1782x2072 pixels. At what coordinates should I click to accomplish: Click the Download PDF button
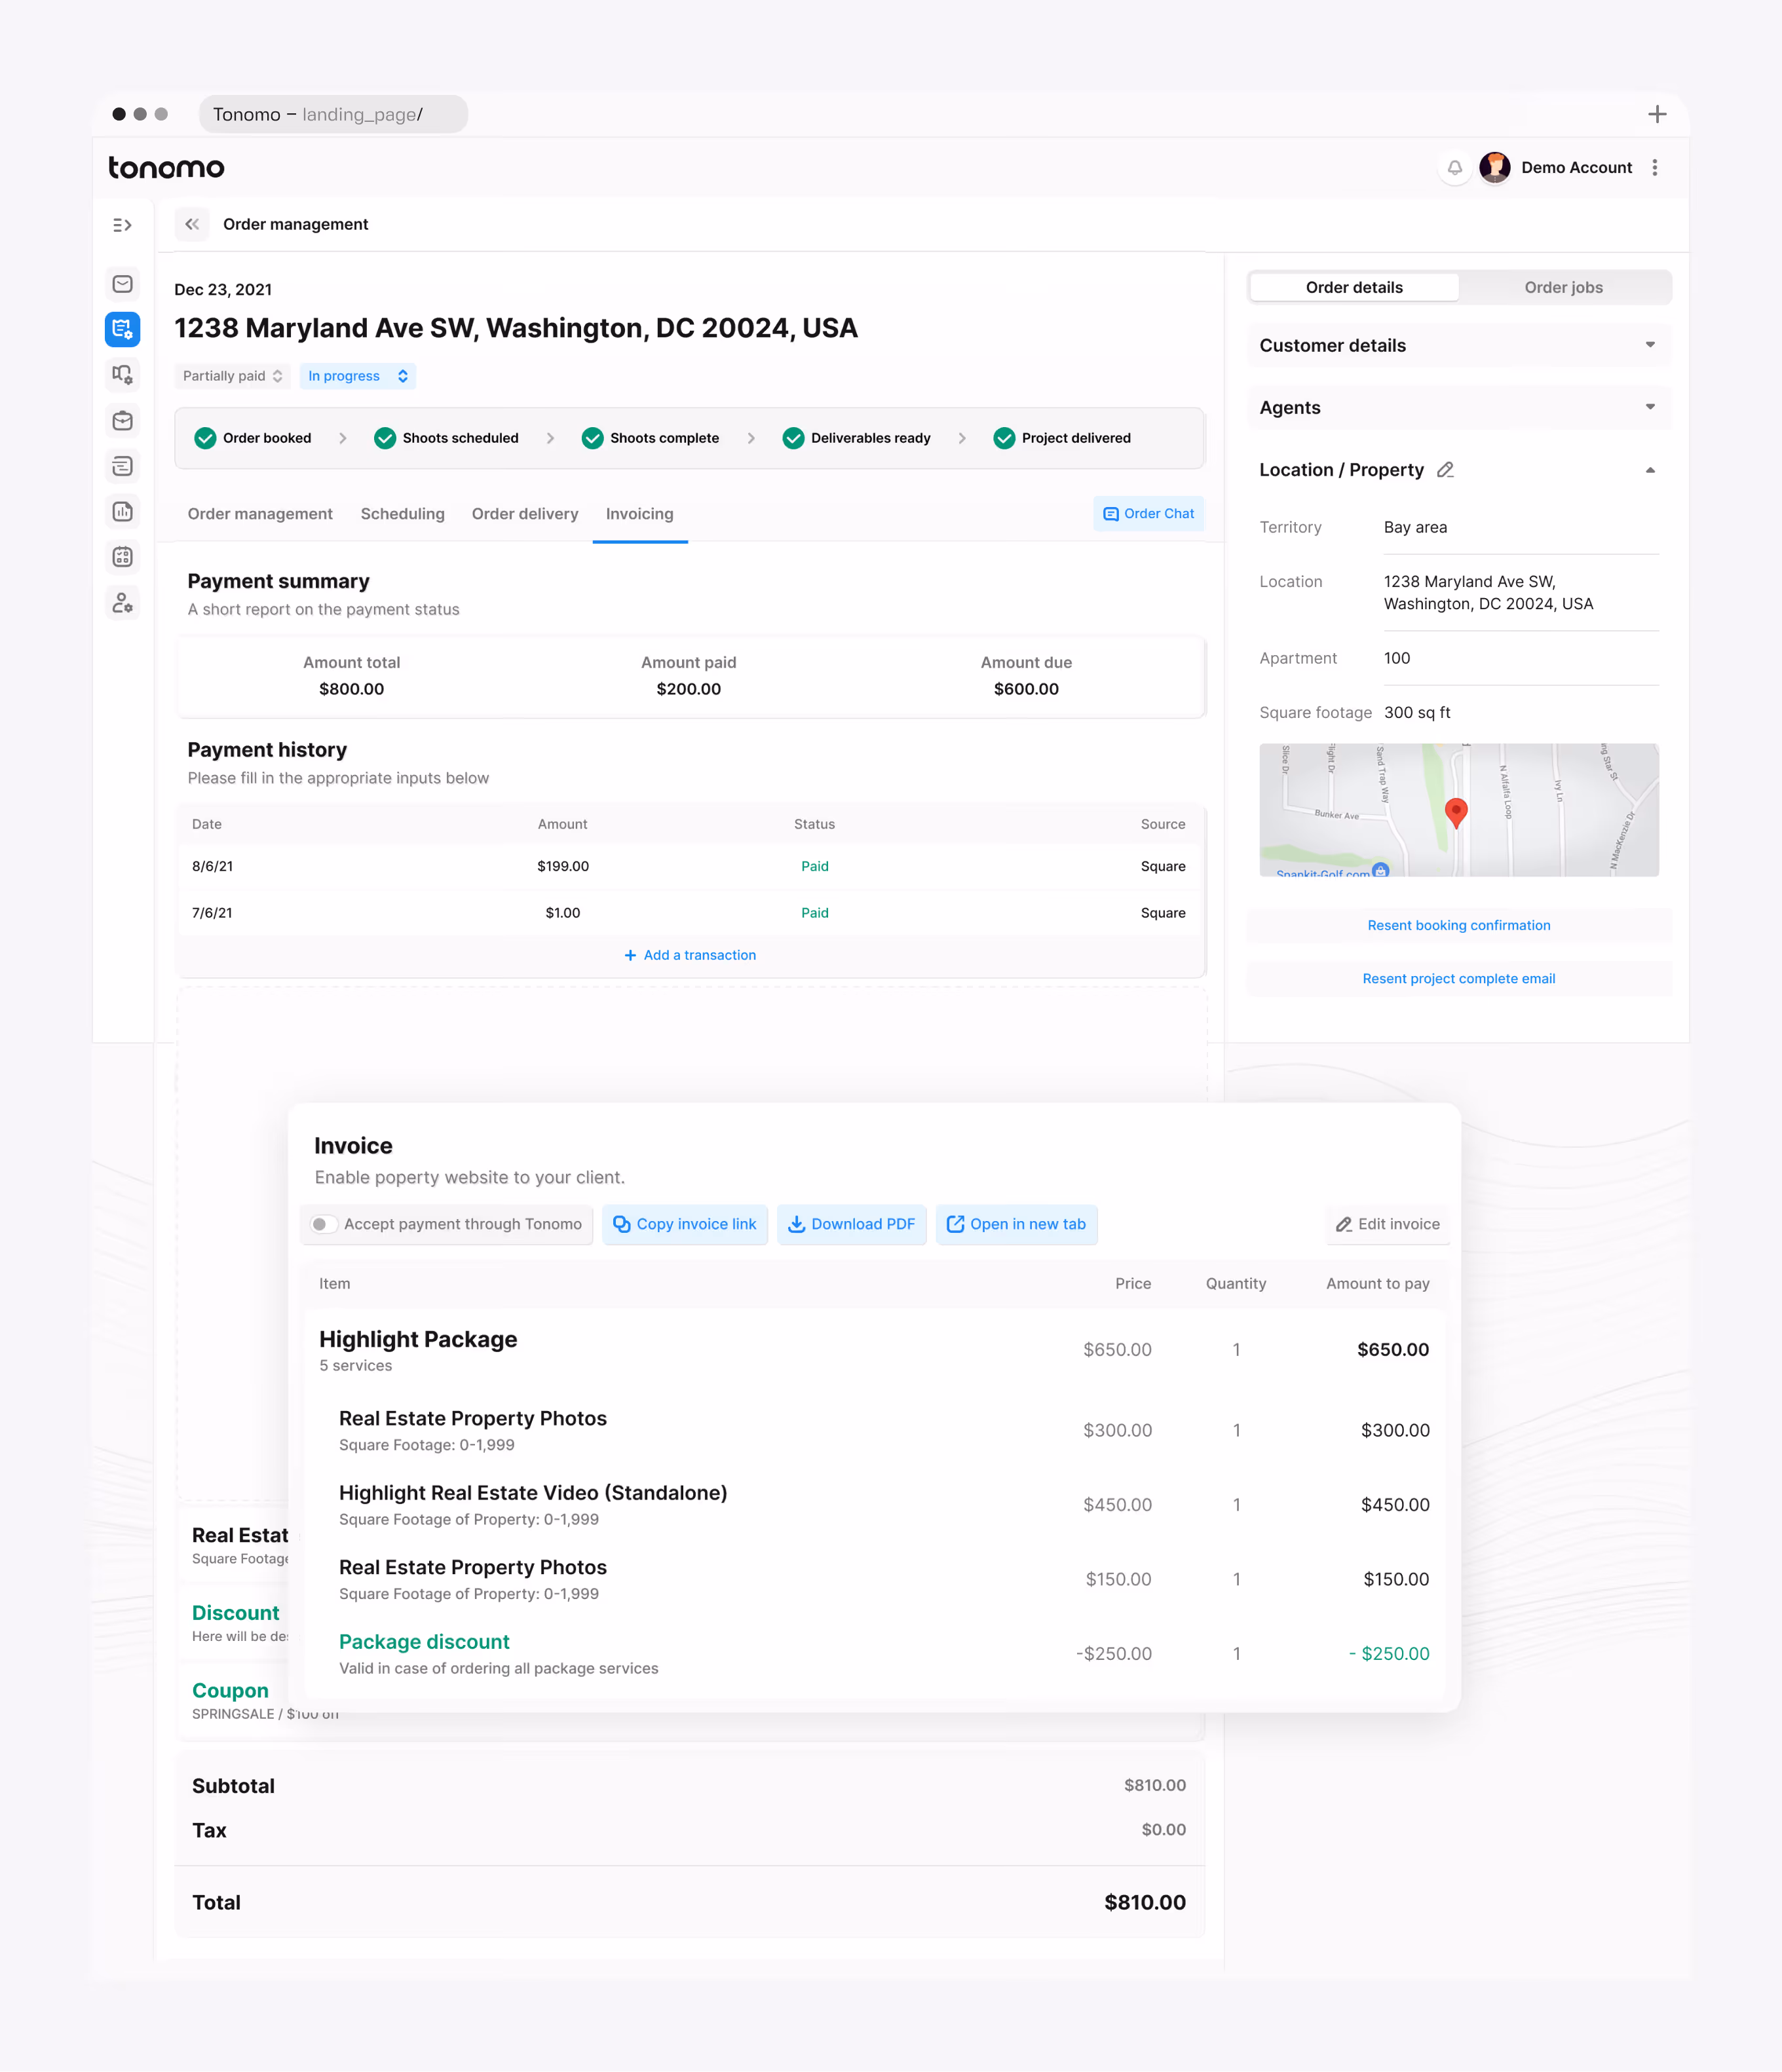pyautogui.click(x=851, y=1224)
